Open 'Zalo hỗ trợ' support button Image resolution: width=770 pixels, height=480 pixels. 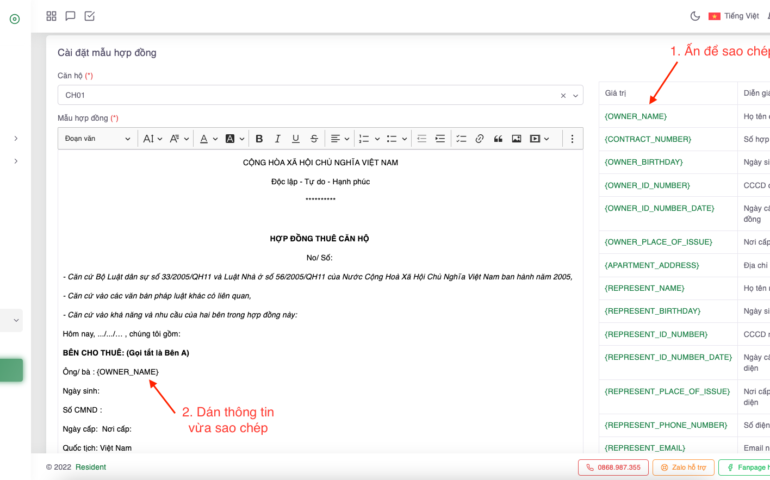[x=683, y=467]
